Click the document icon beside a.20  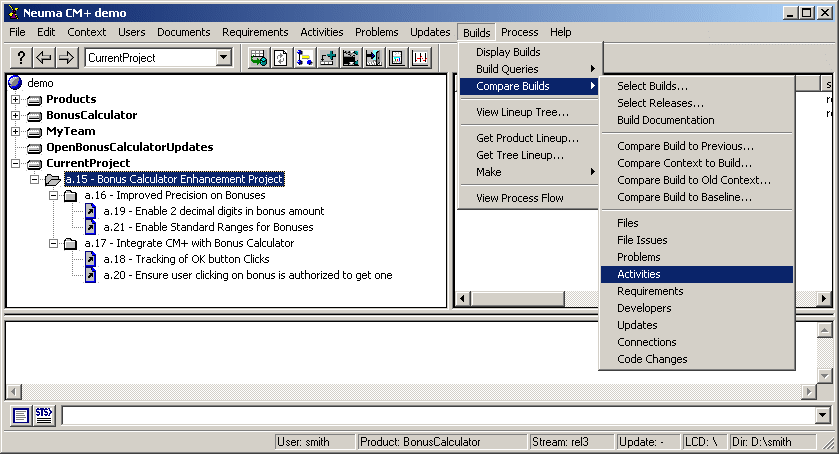(x=90, y=275)
